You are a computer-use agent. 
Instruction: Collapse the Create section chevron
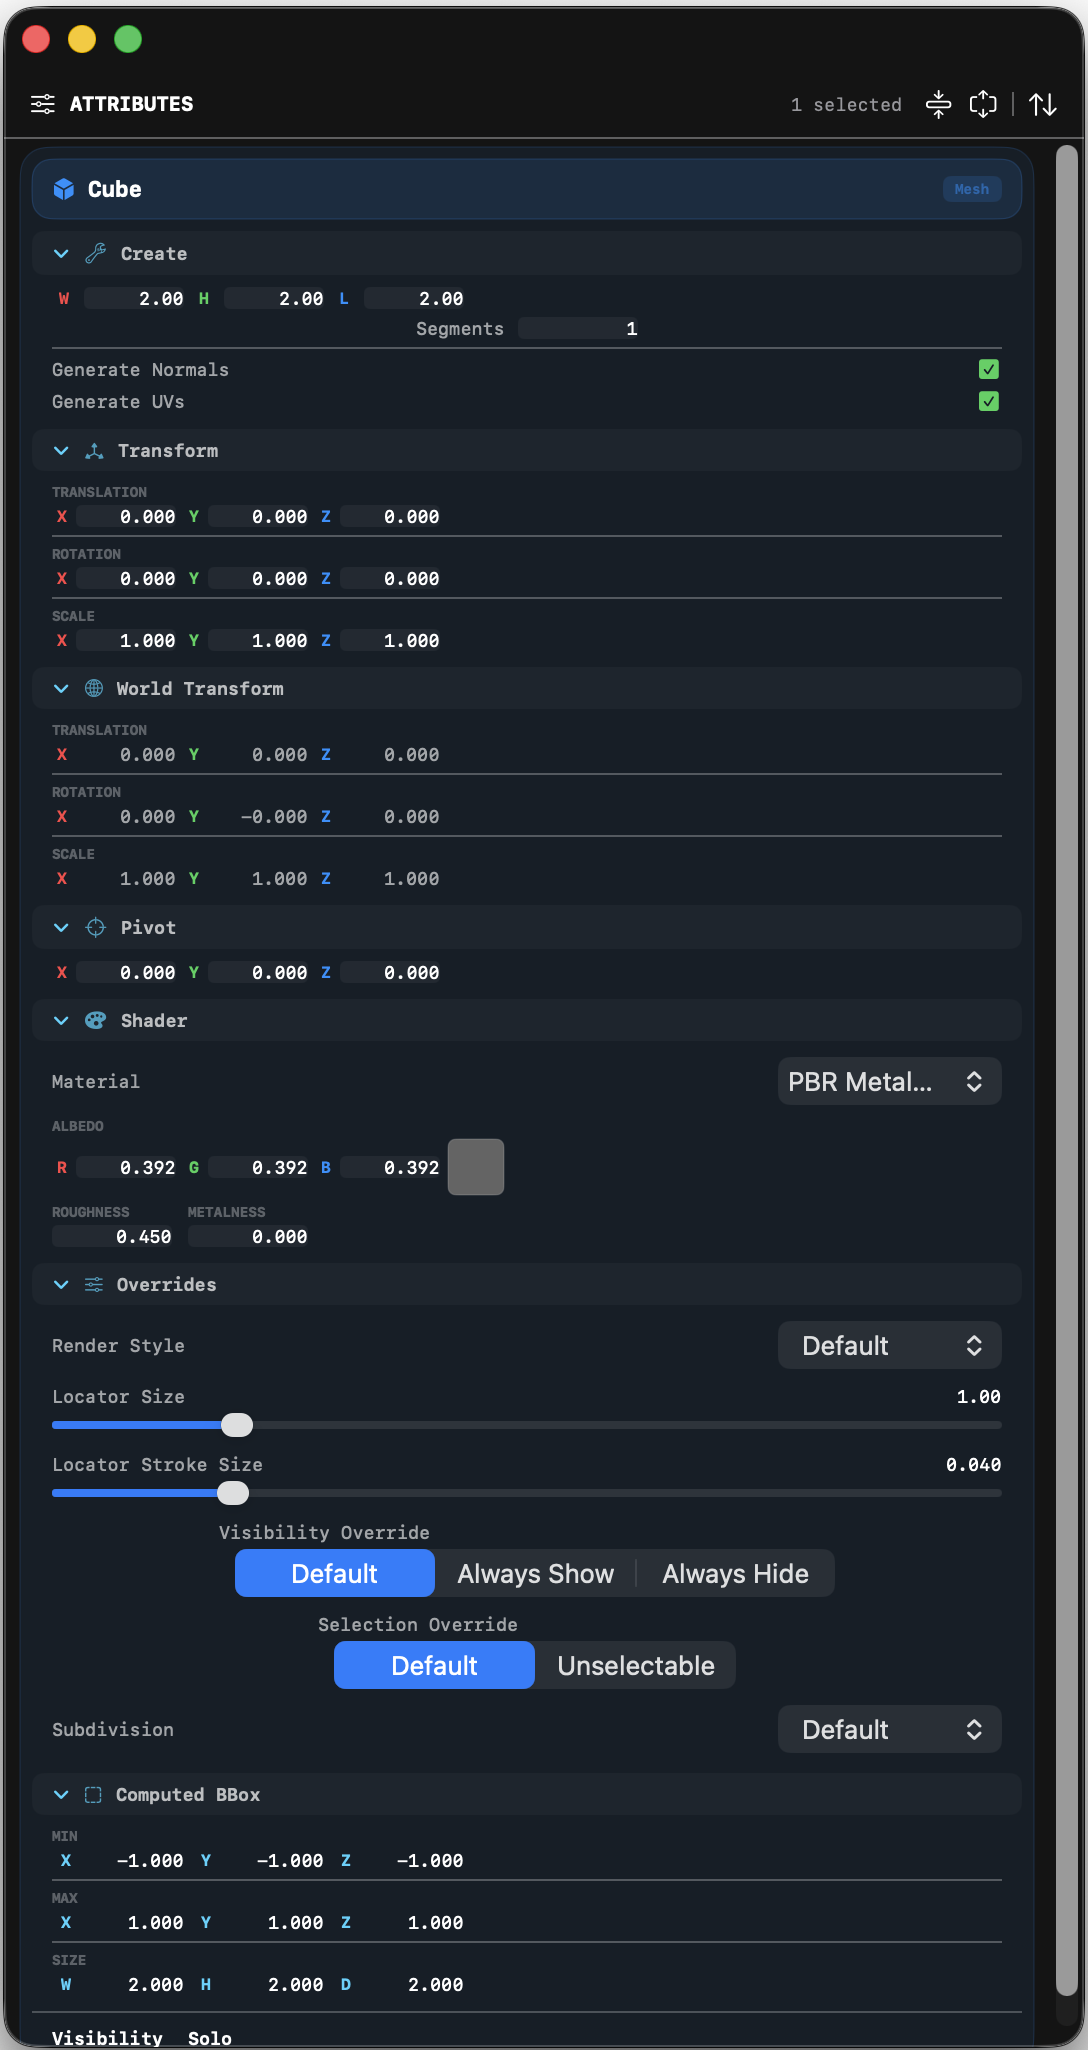point(61,253)
